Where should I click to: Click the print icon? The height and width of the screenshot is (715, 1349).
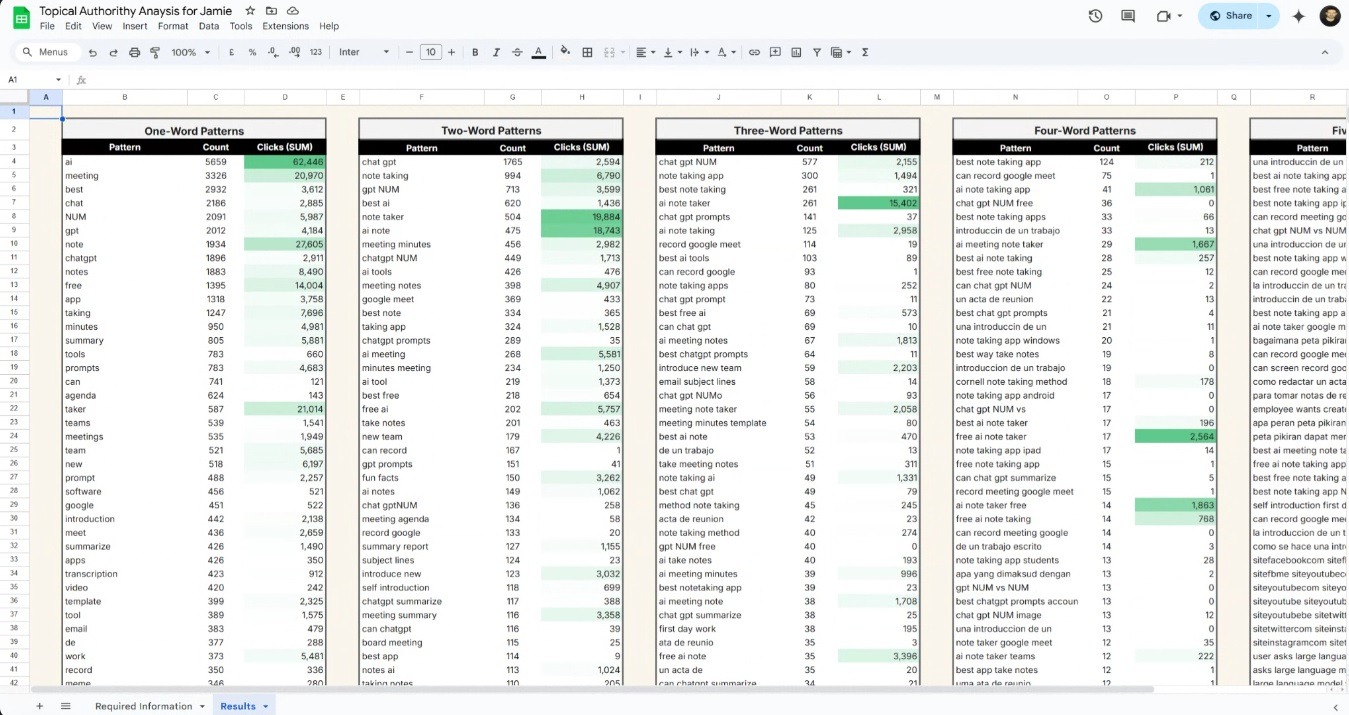[134, 52]
